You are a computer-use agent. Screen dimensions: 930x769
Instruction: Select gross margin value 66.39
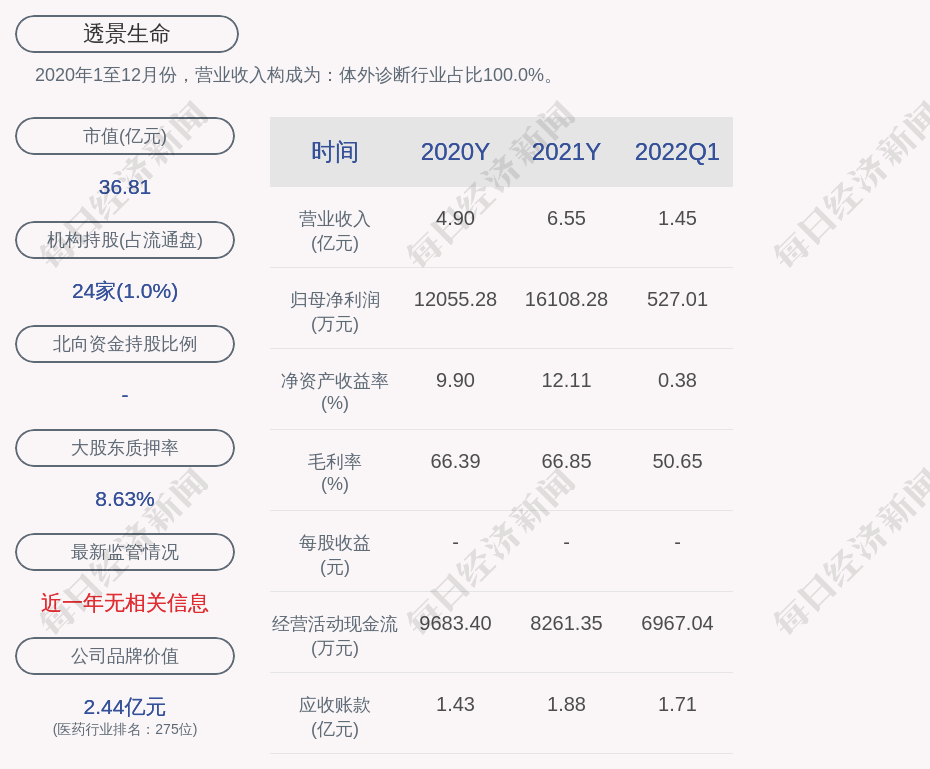pos(455,461)
